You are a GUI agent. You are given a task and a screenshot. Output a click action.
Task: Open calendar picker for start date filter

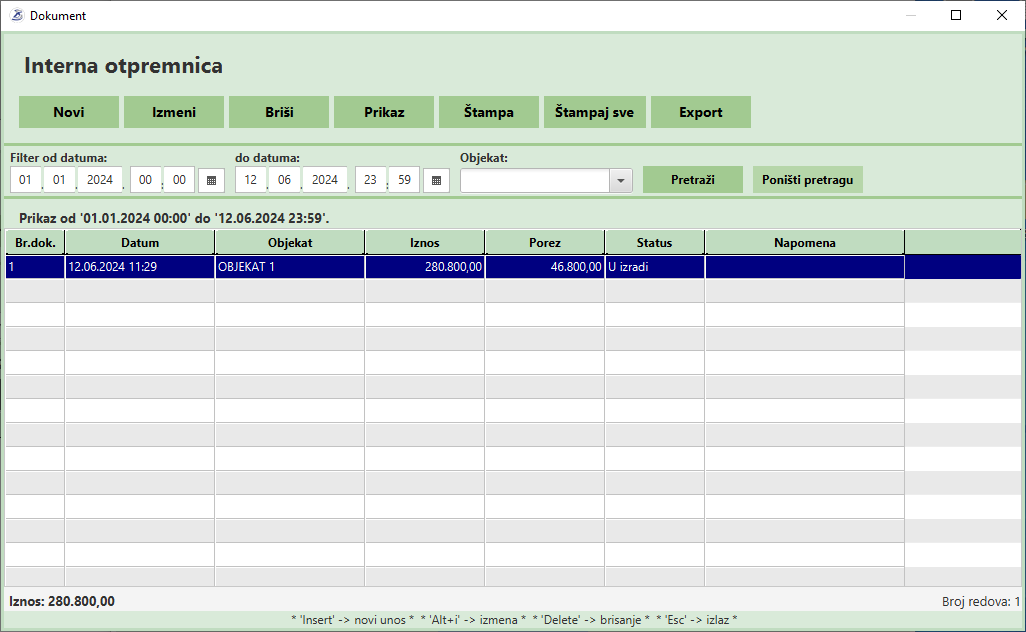[x=212, y=180]
